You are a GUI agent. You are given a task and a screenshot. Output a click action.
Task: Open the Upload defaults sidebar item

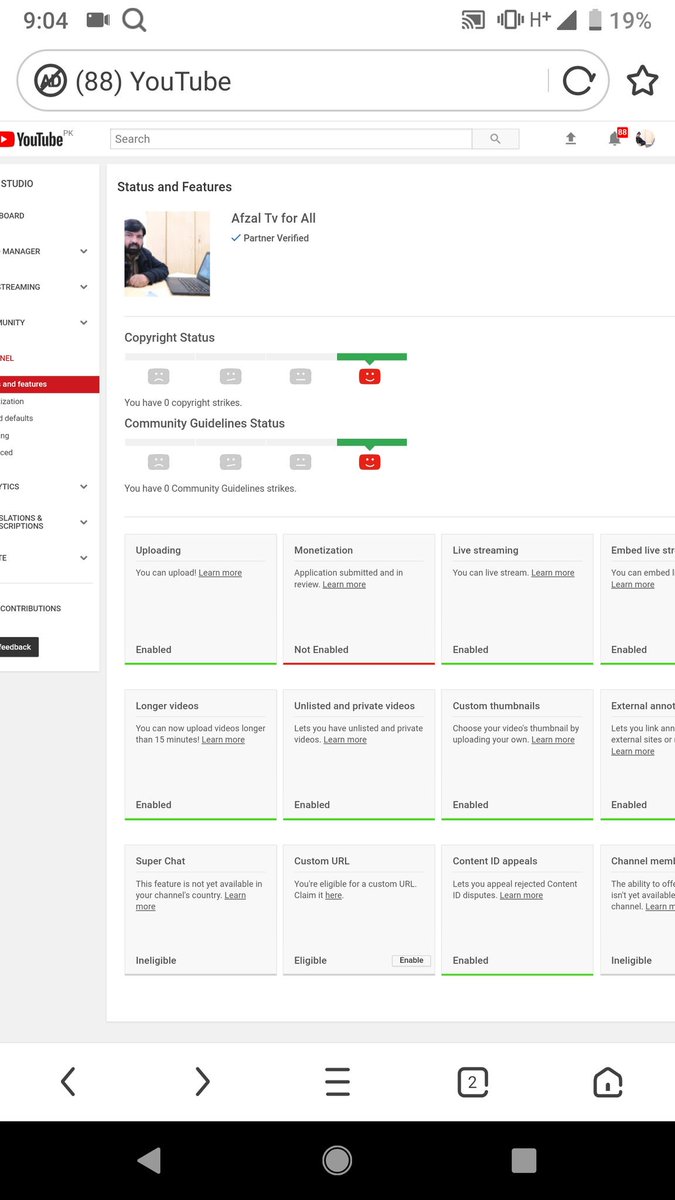tap(17, 418)
